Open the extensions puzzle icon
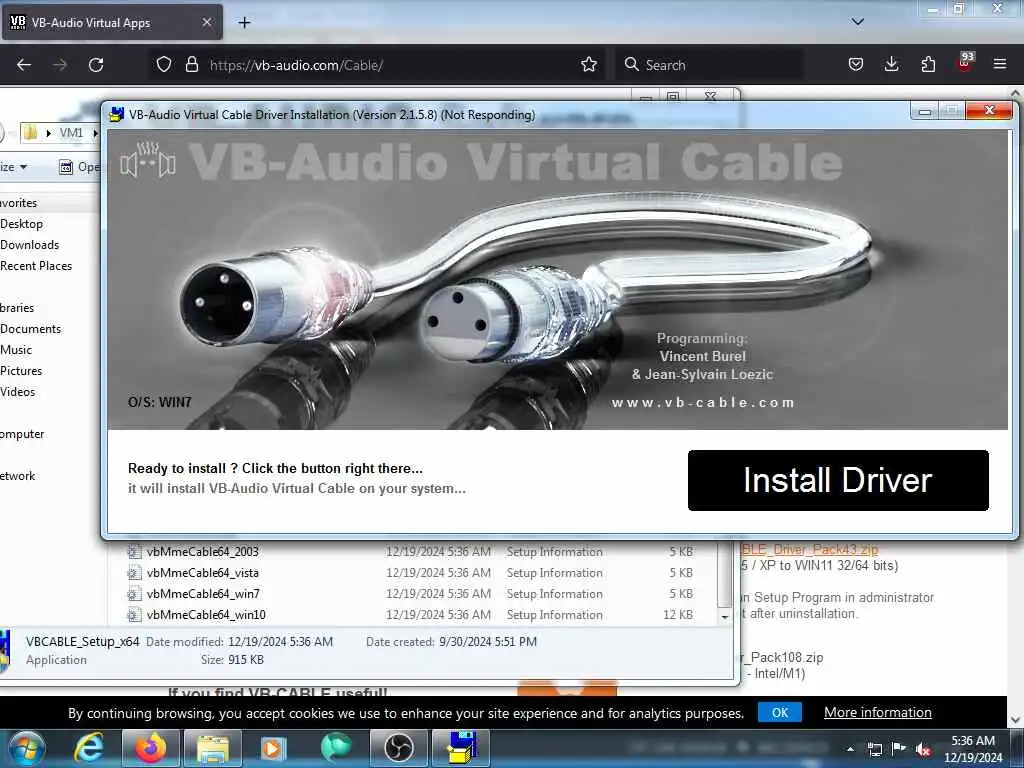The image size is (1024, 768). tap(928, 65)
